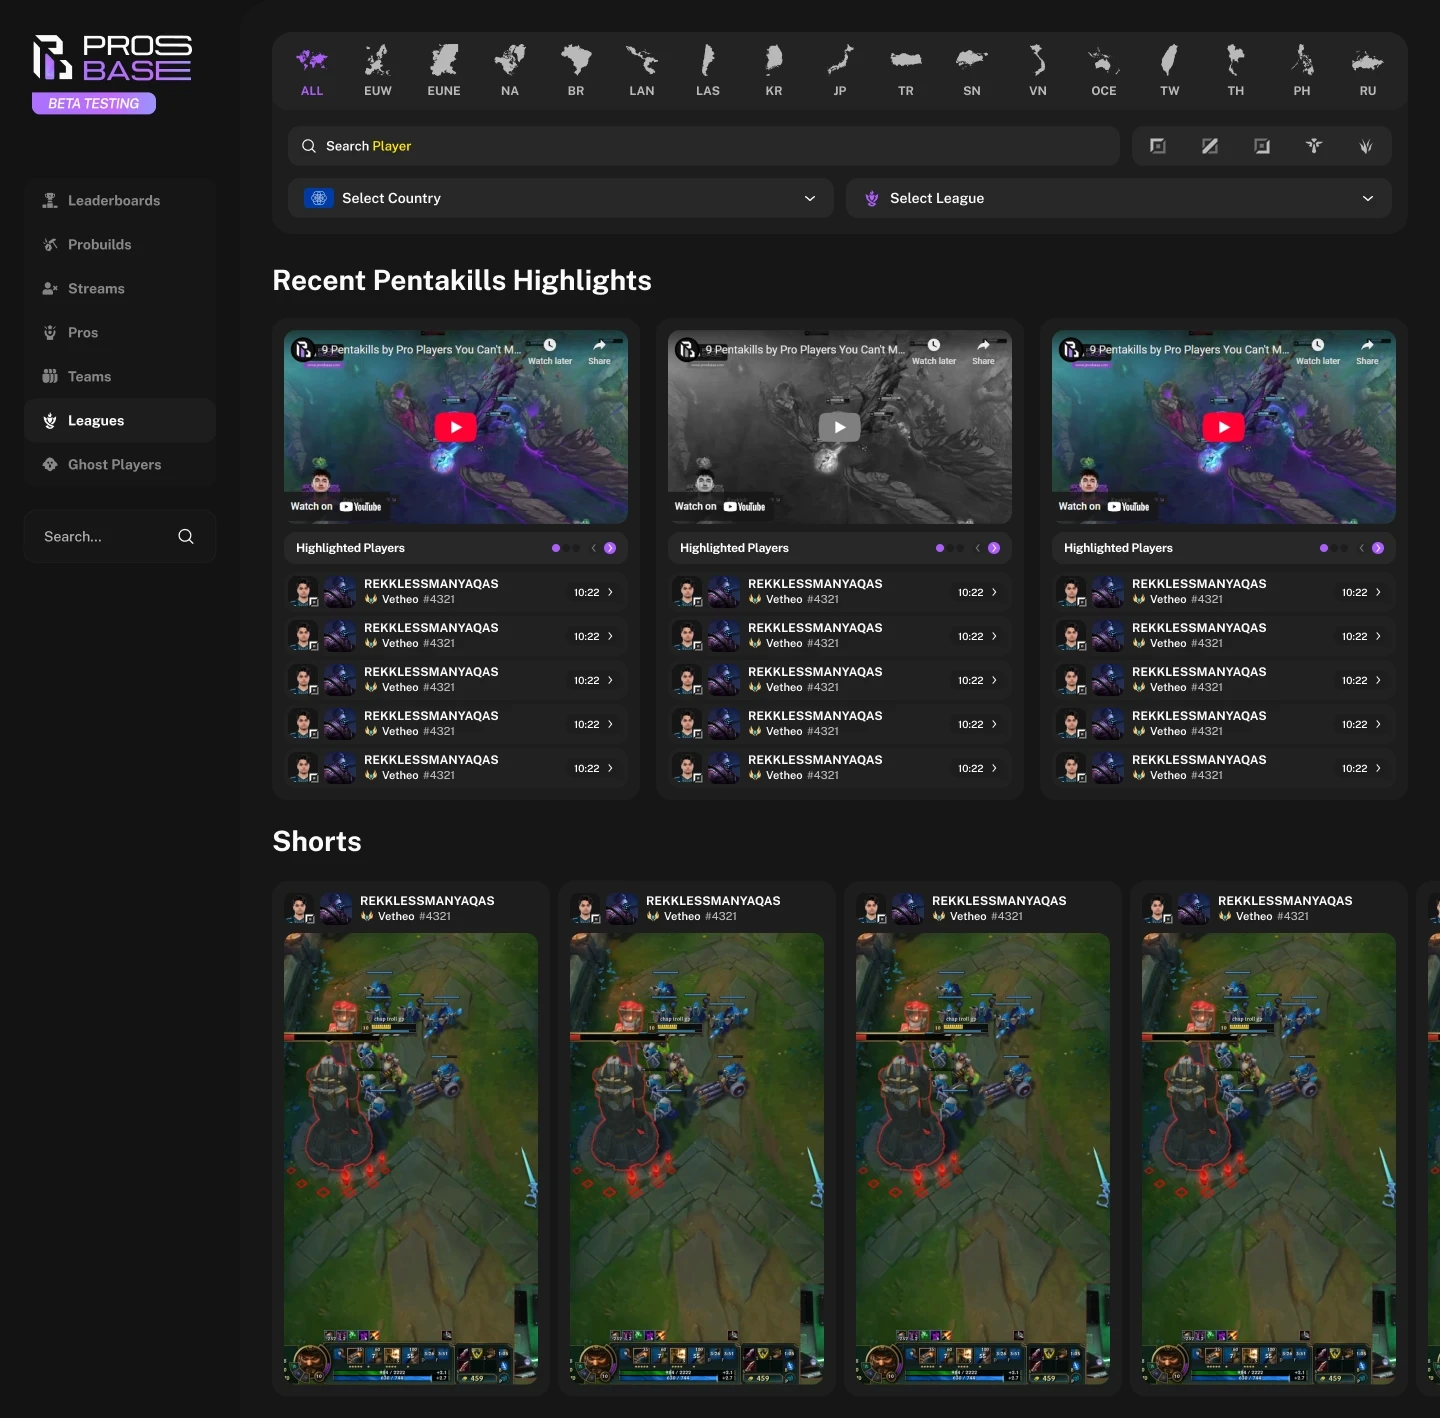Click Share on the second pentakill video
This screenshot has width=1440, height=1418.
[983, 352]
